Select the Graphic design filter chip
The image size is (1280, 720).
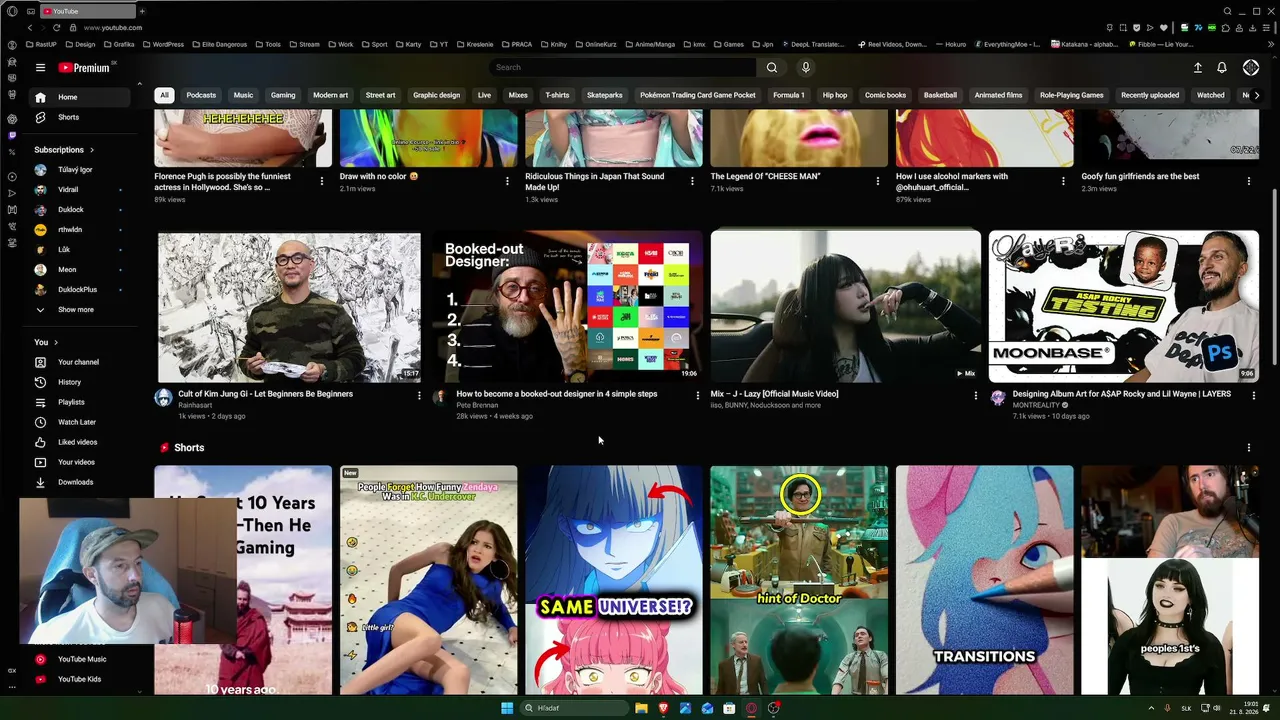pos(437,95)
